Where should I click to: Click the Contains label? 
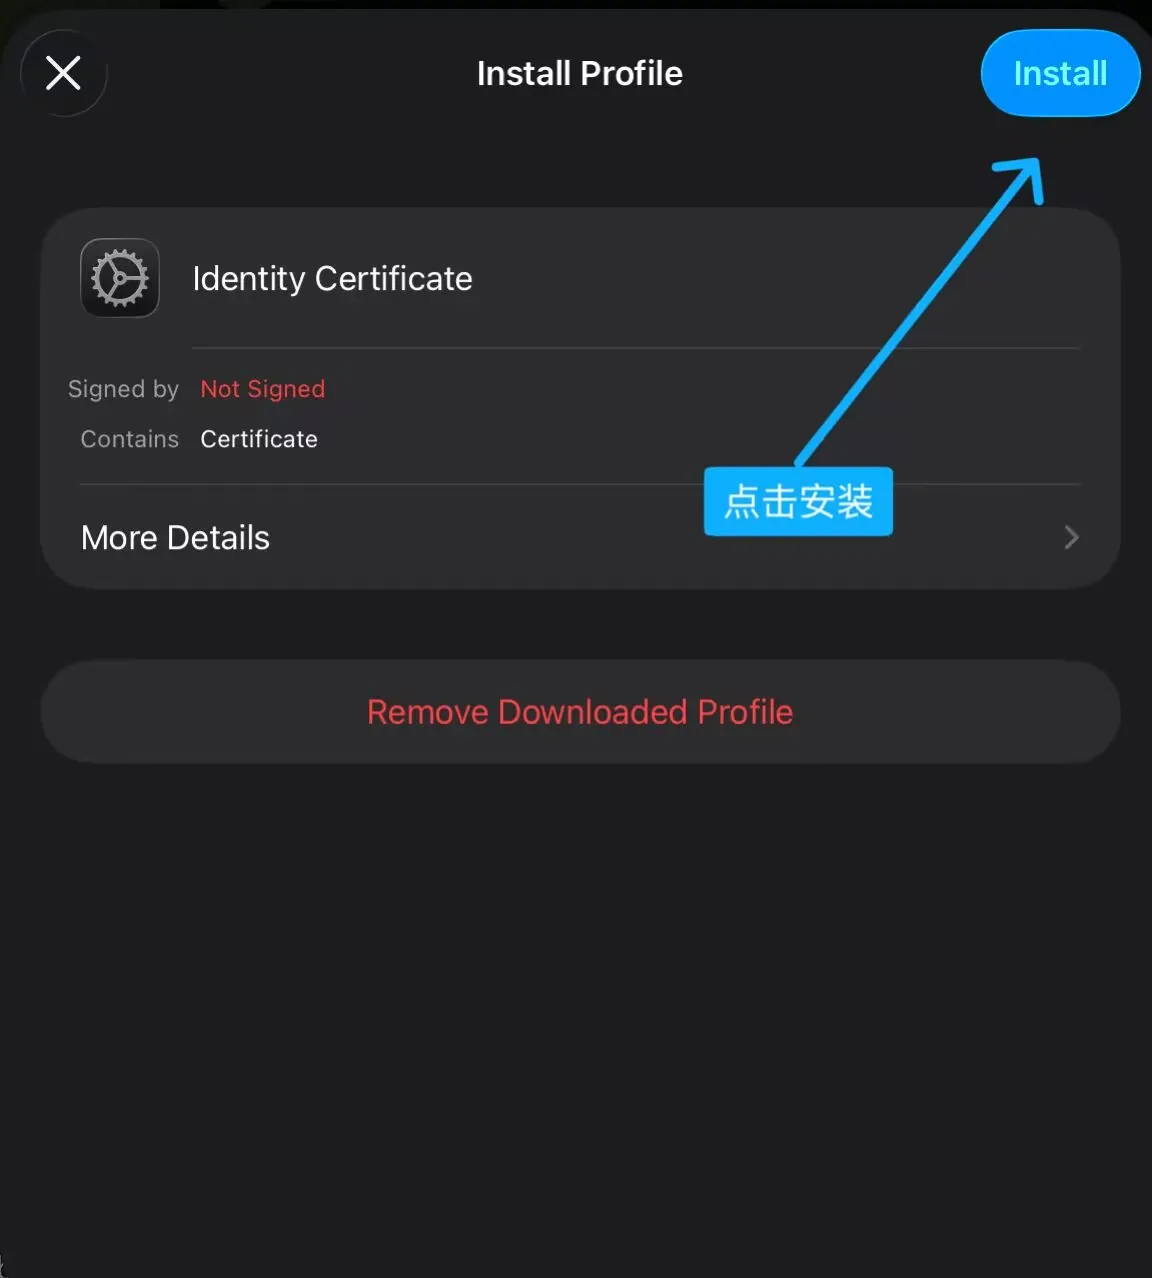click(x=130, y=439)
